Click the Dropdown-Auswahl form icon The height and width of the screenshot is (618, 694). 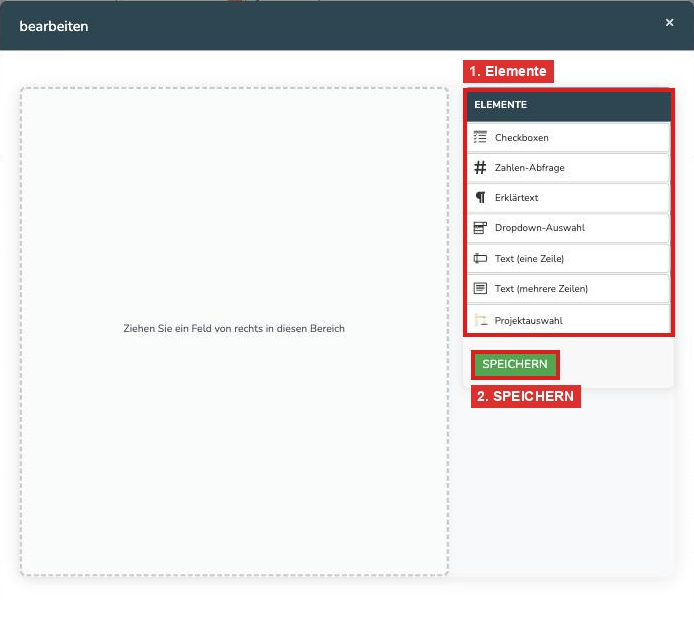tap(480, 228)
